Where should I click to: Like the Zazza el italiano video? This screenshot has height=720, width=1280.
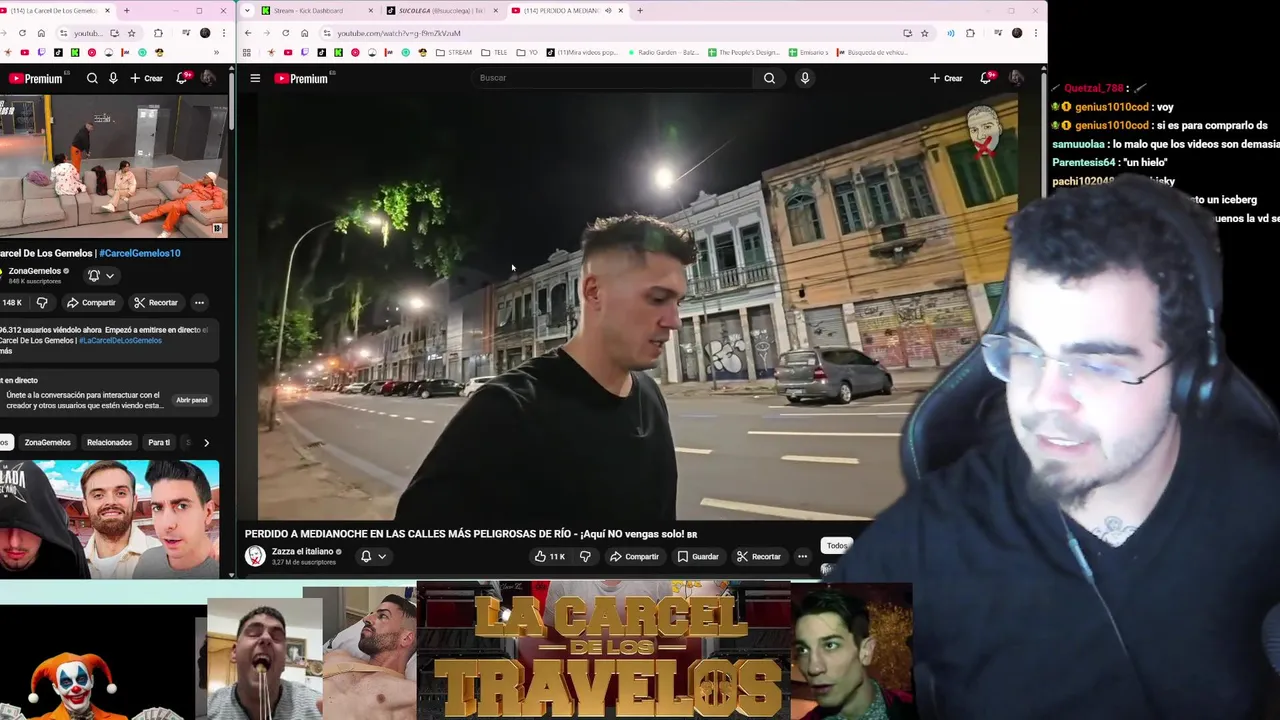point(550,556)
